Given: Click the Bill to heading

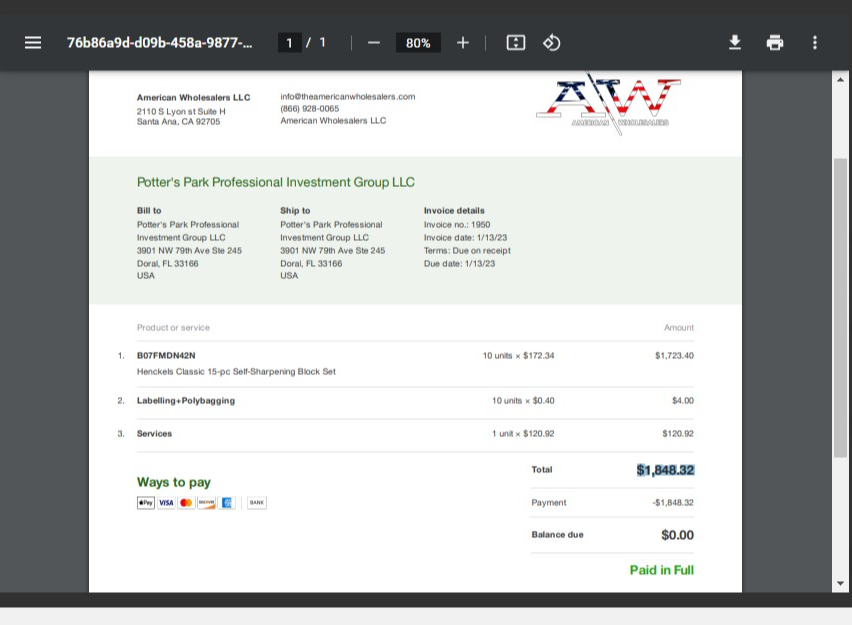Looking at the screenshot, I should [149, 210].
